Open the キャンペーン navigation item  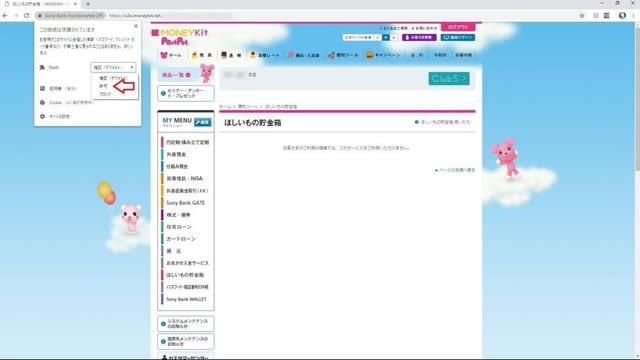(x=383, y=55)
